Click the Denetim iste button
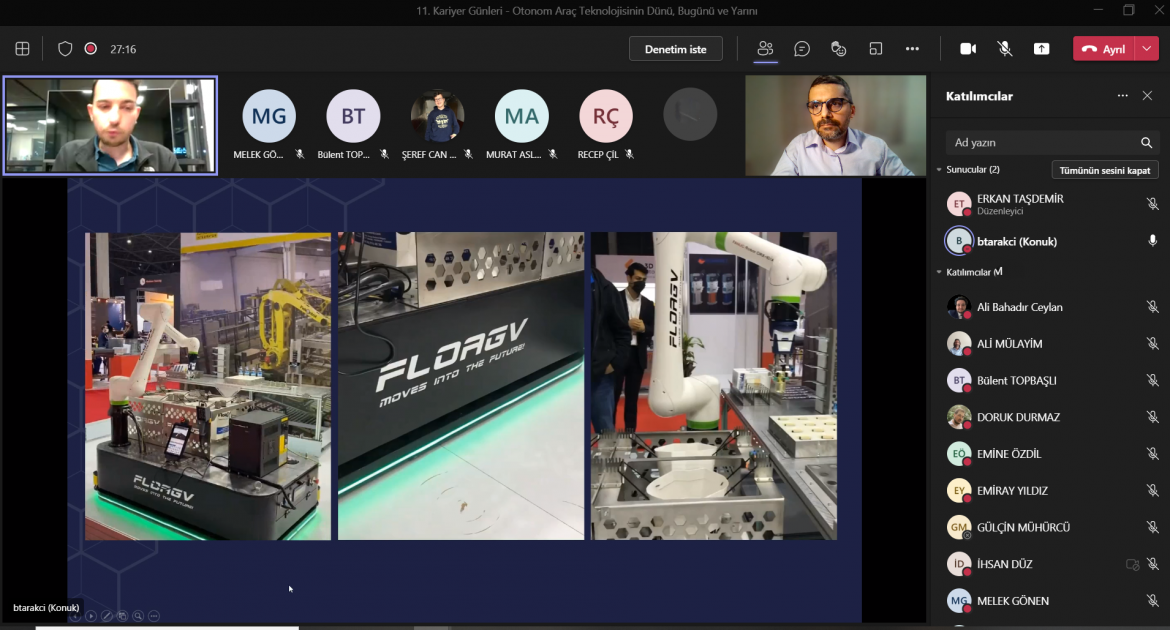 [x=675, y=49]
